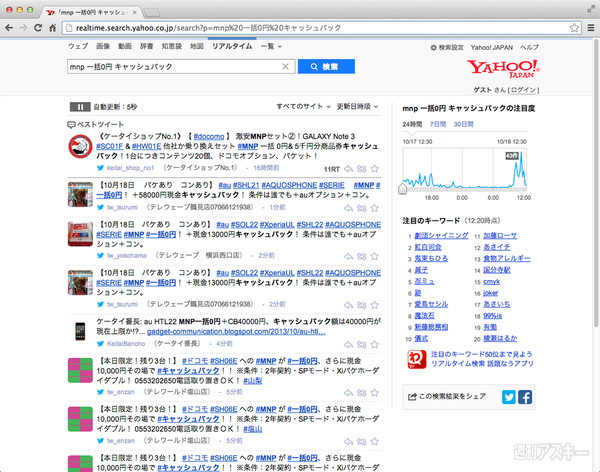Screen dimensions: 600x472
Task: Open 注目のキーワード50位まで見よう link
Action: coord(481,354)
